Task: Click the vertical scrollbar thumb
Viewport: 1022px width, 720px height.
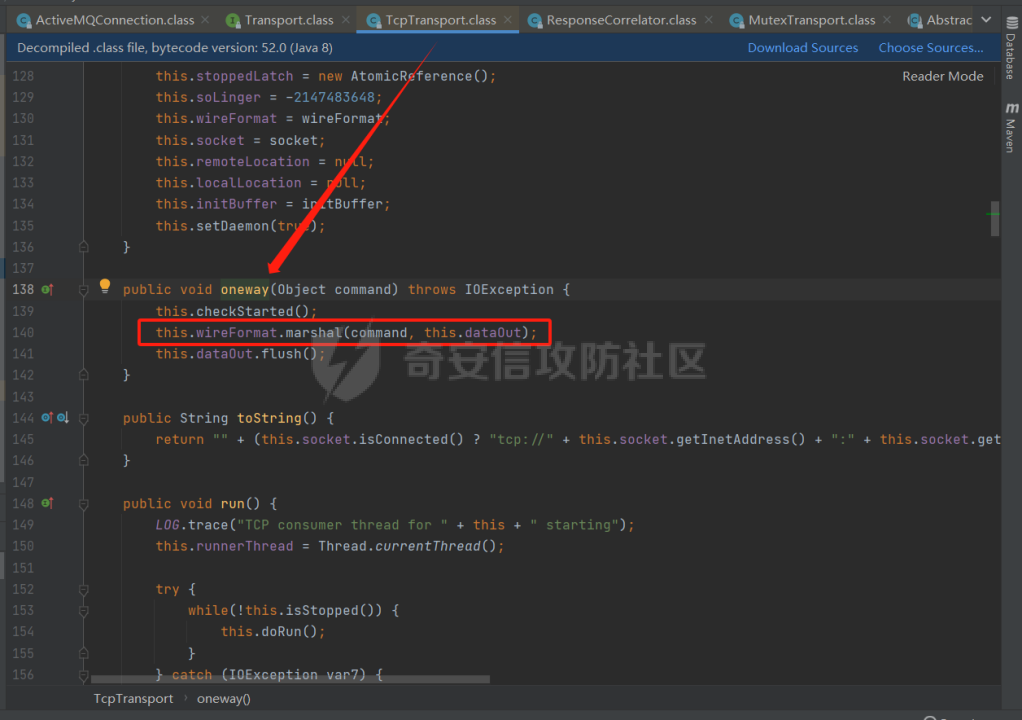Action: click(995, 218)
